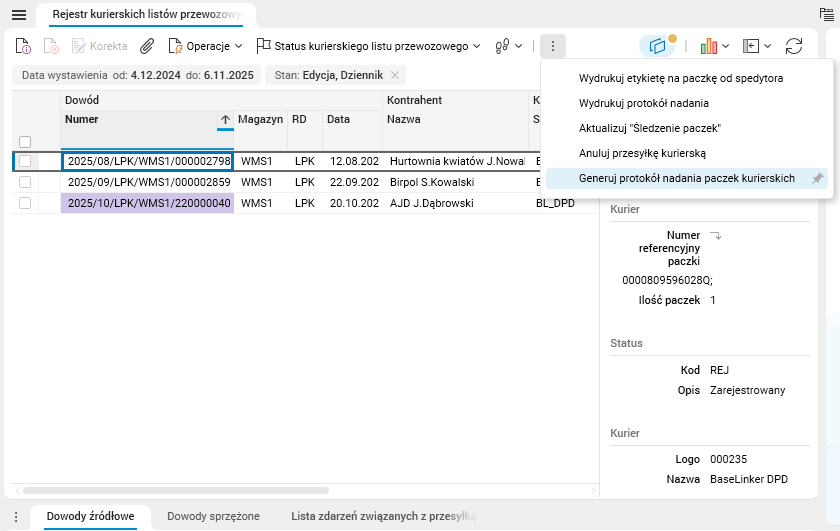Image resolution: width=840 pixels, height=531 pixels.
Task: Tick checkbox for Birpol S.Kowalski row
Action: click(25, 182)
